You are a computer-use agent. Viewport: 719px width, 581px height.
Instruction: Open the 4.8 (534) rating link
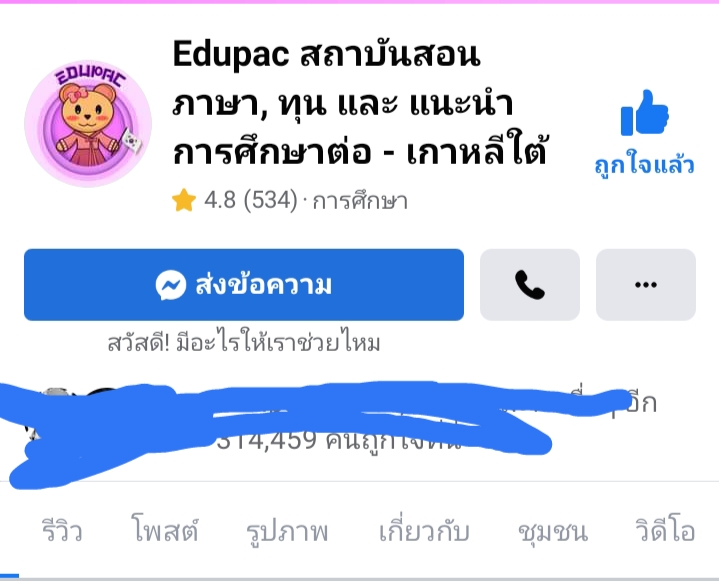point(251,200)
